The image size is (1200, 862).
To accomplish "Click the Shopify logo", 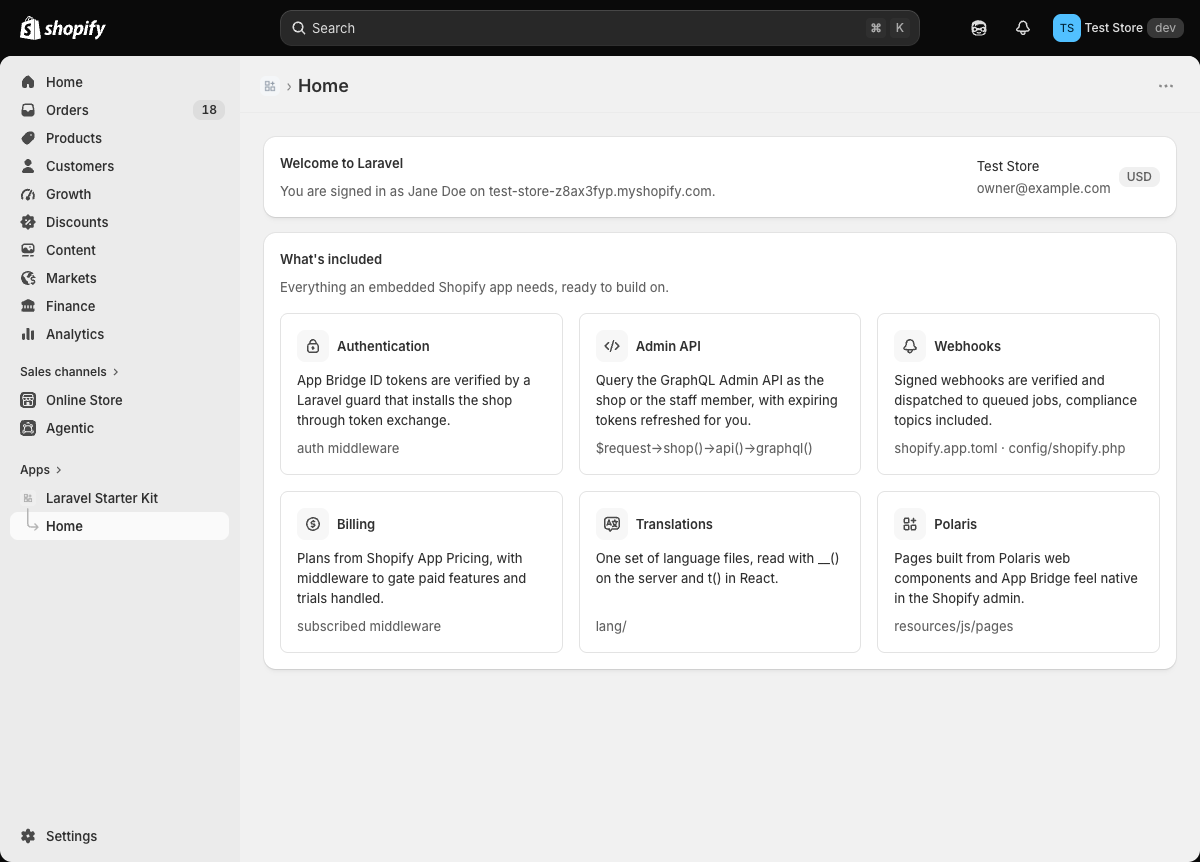I will click(62, 28).
